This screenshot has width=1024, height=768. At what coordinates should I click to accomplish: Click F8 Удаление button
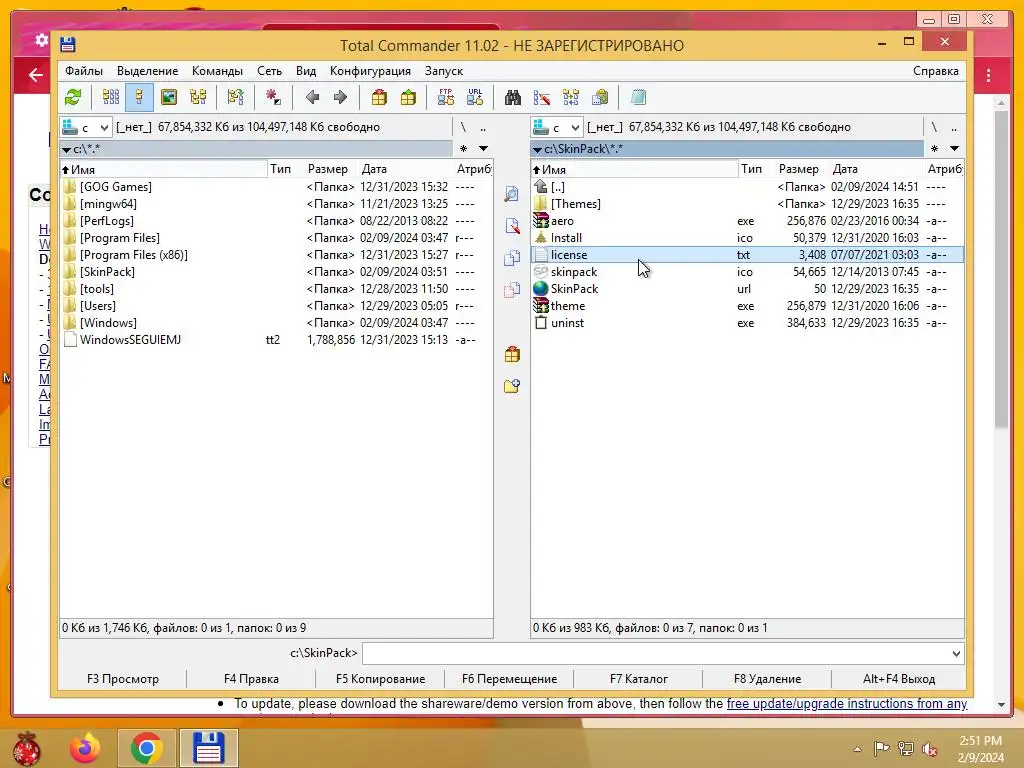(767, 679)
